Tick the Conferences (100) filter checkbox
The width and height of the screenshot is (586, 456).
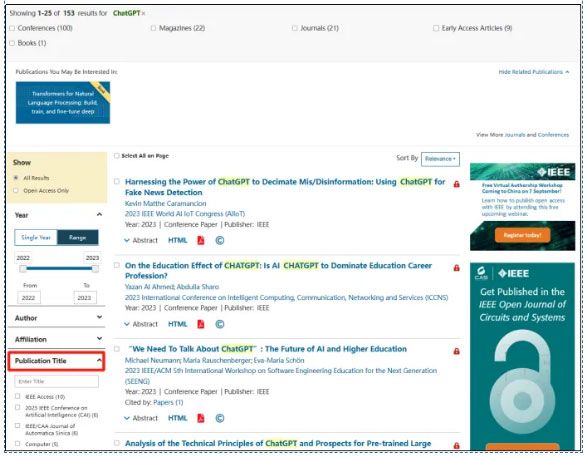pos(12,28)
